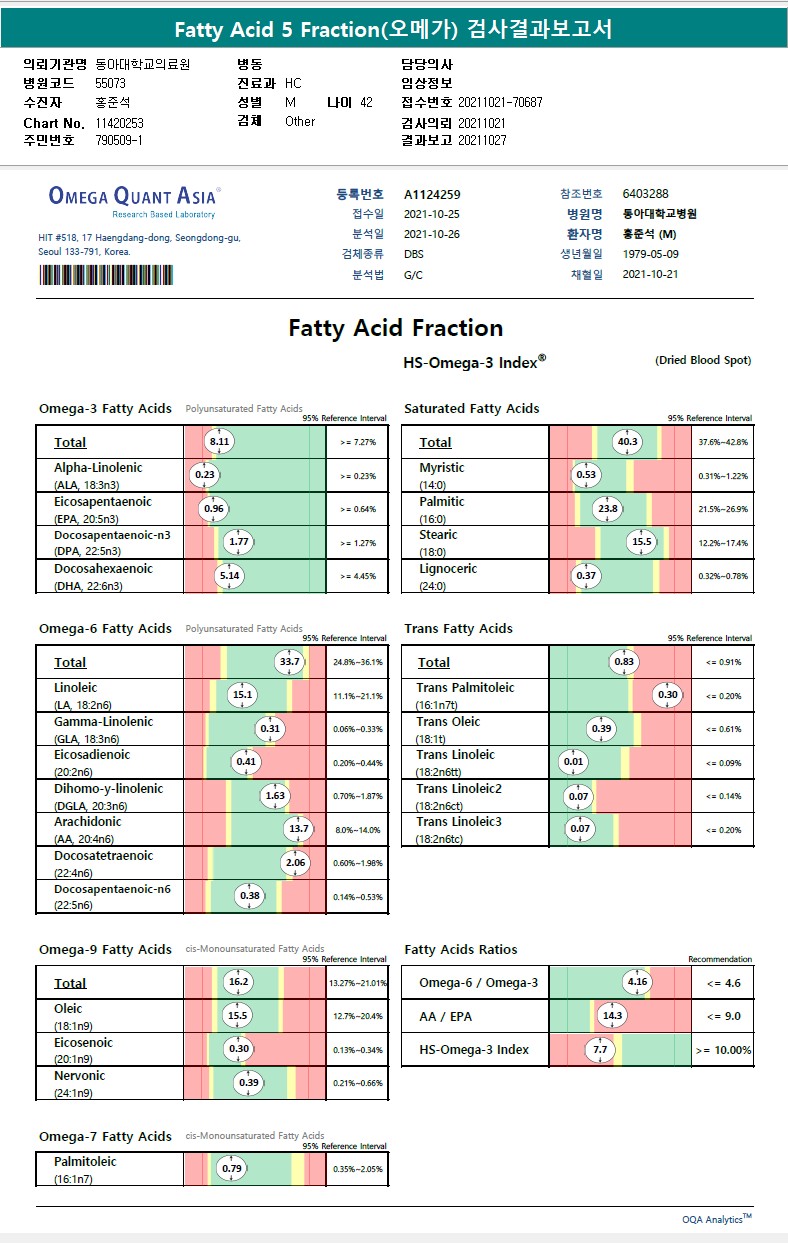Screen dimensions: 788x1243
Task: Select the Palmitoleic 0.79 value marker
Action: click(232, 1168)
